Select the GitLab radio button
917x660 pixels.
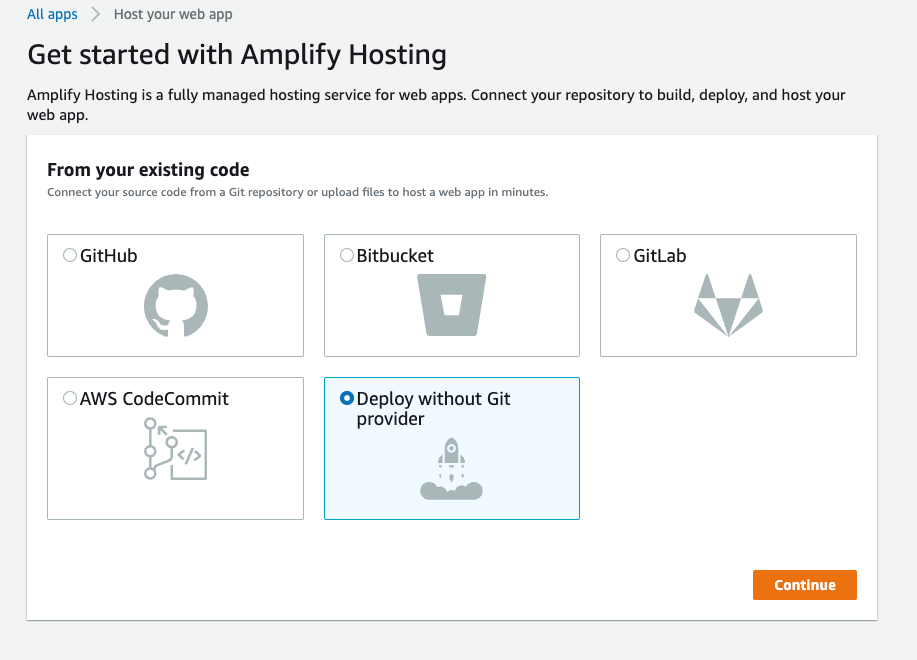pyautogui.click(x=622, y=255)
